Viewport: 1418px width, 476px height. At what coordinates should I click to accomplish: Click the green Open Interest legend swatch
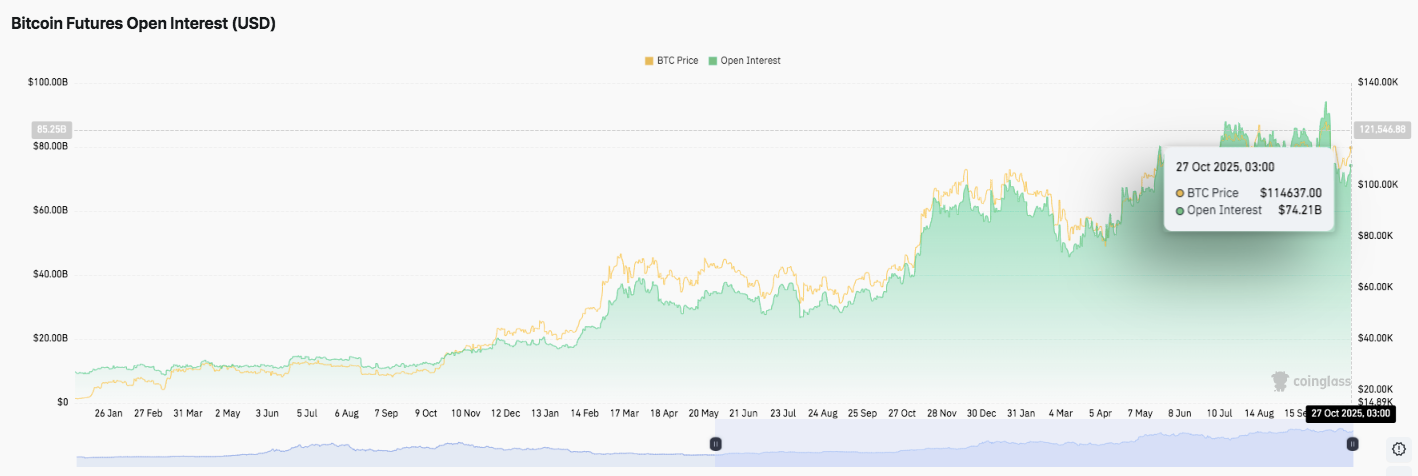[x=713, y=61]
